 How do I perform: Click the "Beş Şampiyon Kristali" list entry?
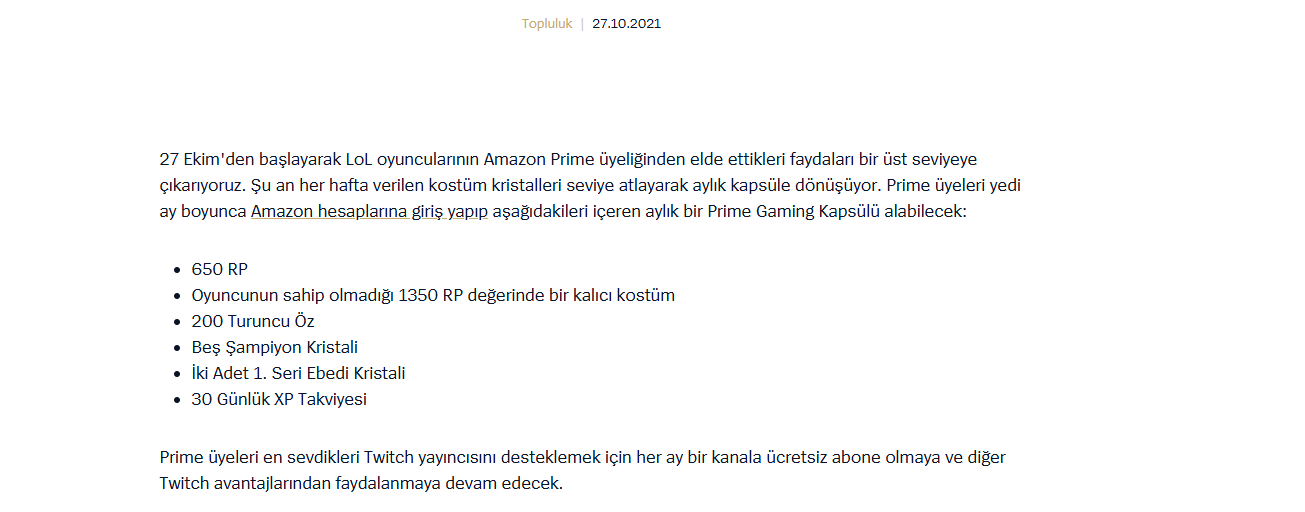point(274,347)
